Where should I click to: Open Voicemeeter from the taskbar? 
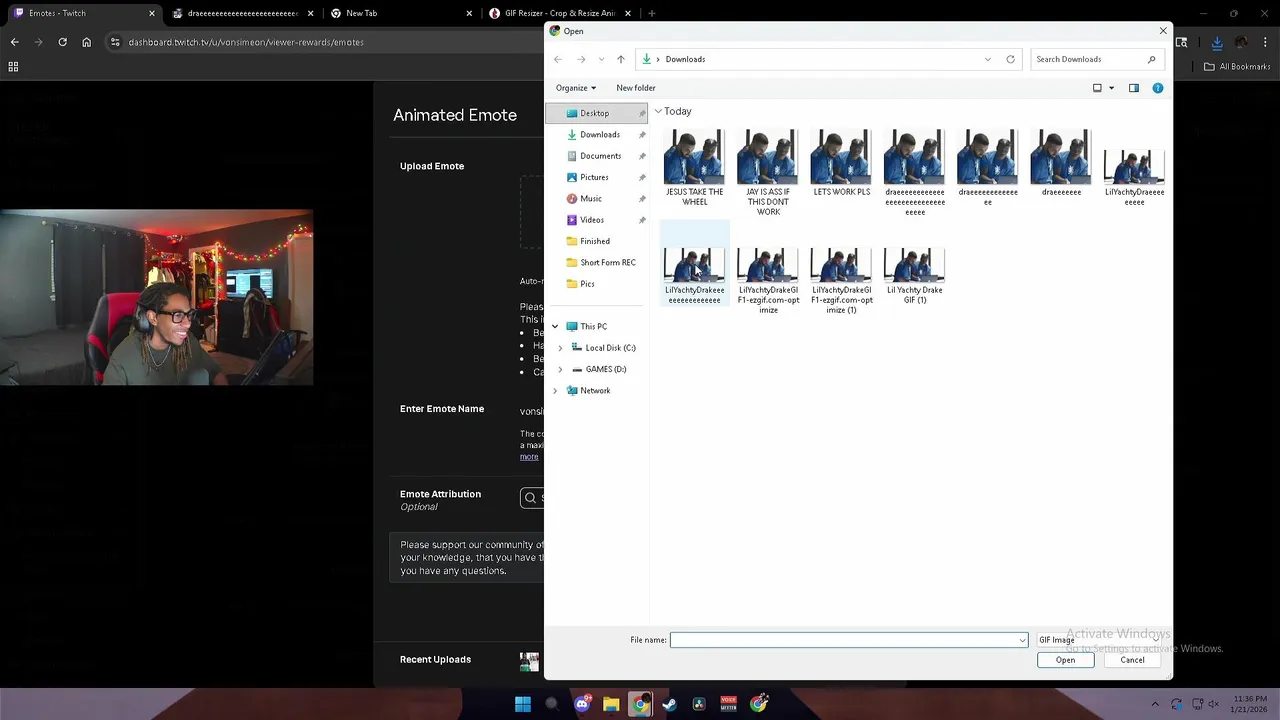tap(729, 704)
